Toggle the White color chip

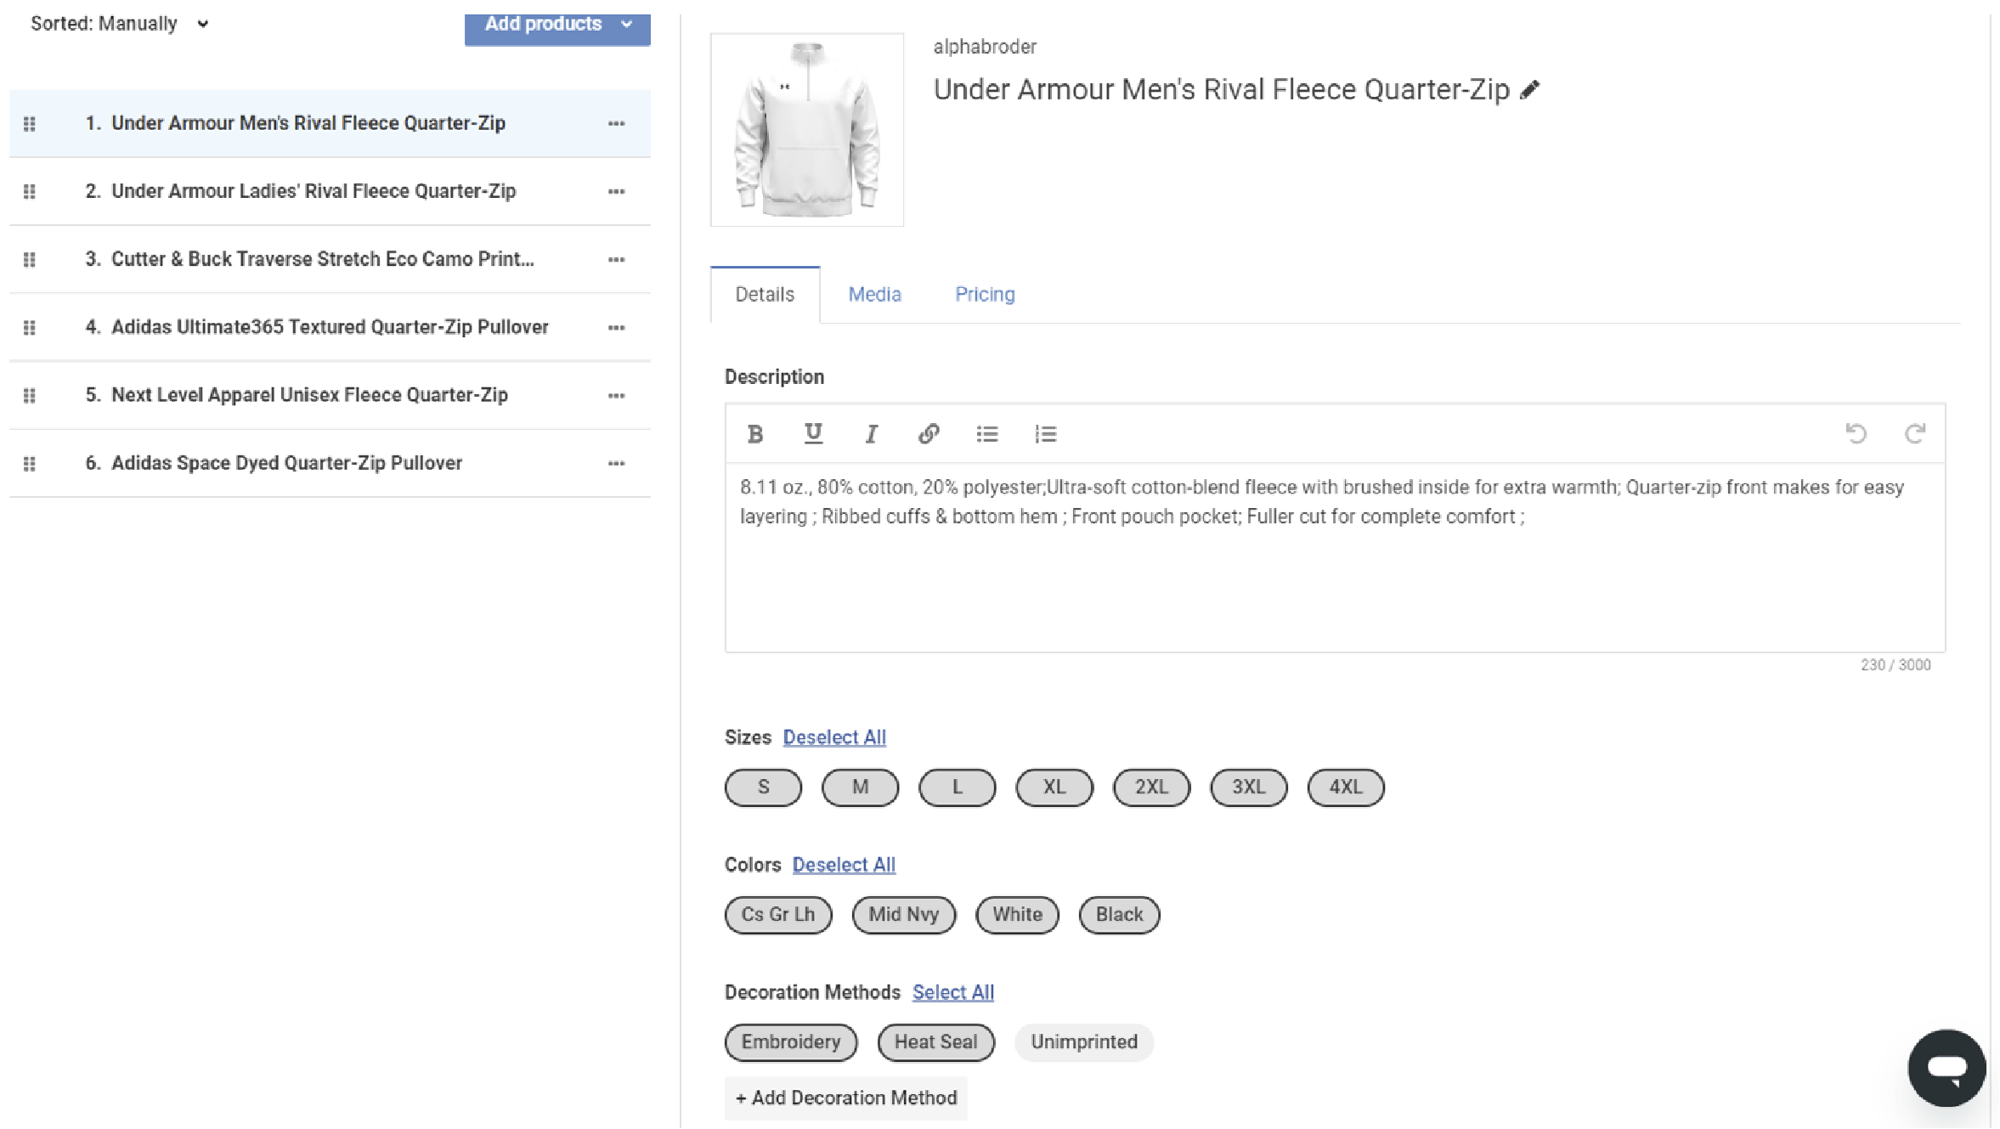(1017, 915)
